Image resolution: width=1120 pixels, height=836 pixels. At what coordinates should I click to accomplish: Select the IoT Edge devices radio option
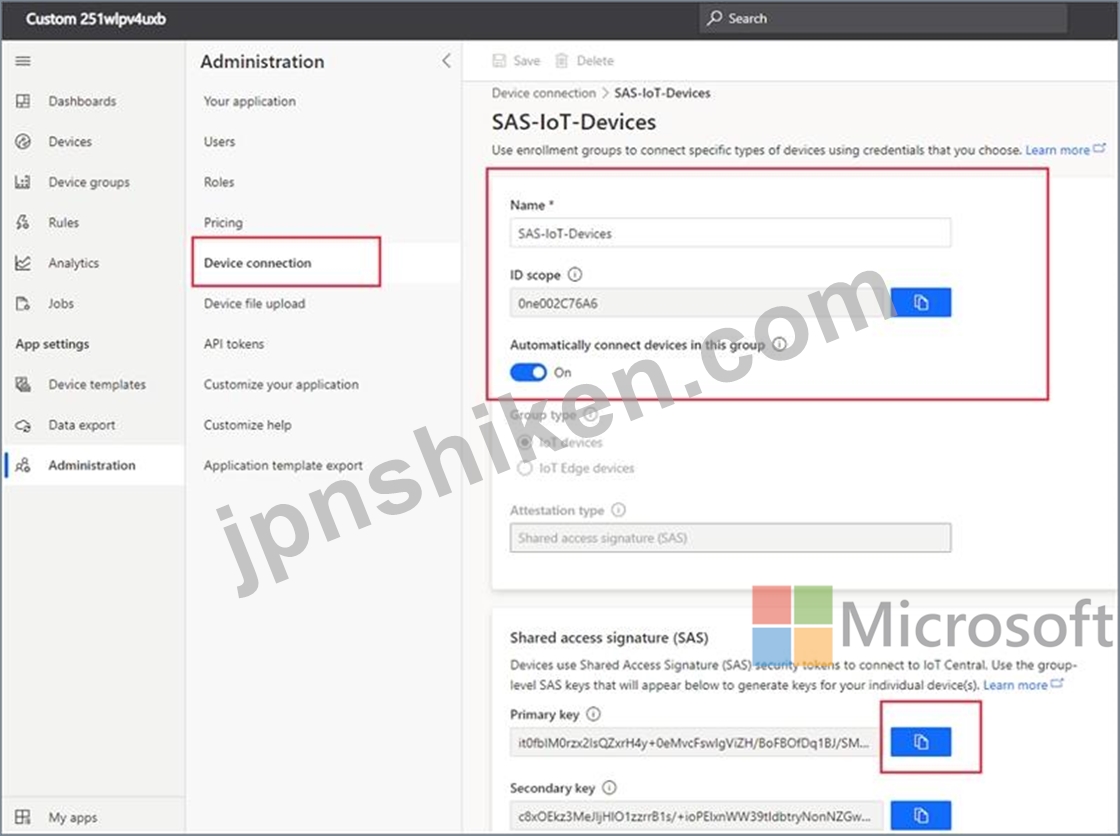[525, 468]
